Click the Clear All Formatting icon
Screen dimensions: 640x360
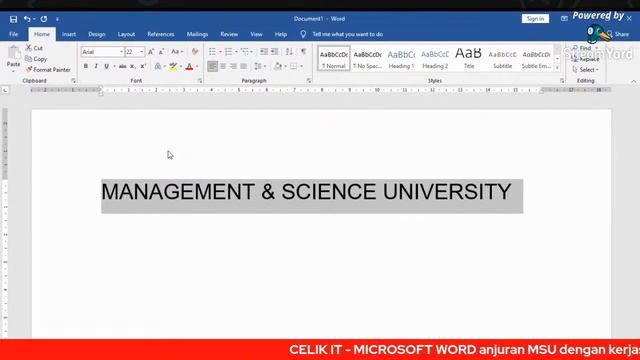pos(195,52)
